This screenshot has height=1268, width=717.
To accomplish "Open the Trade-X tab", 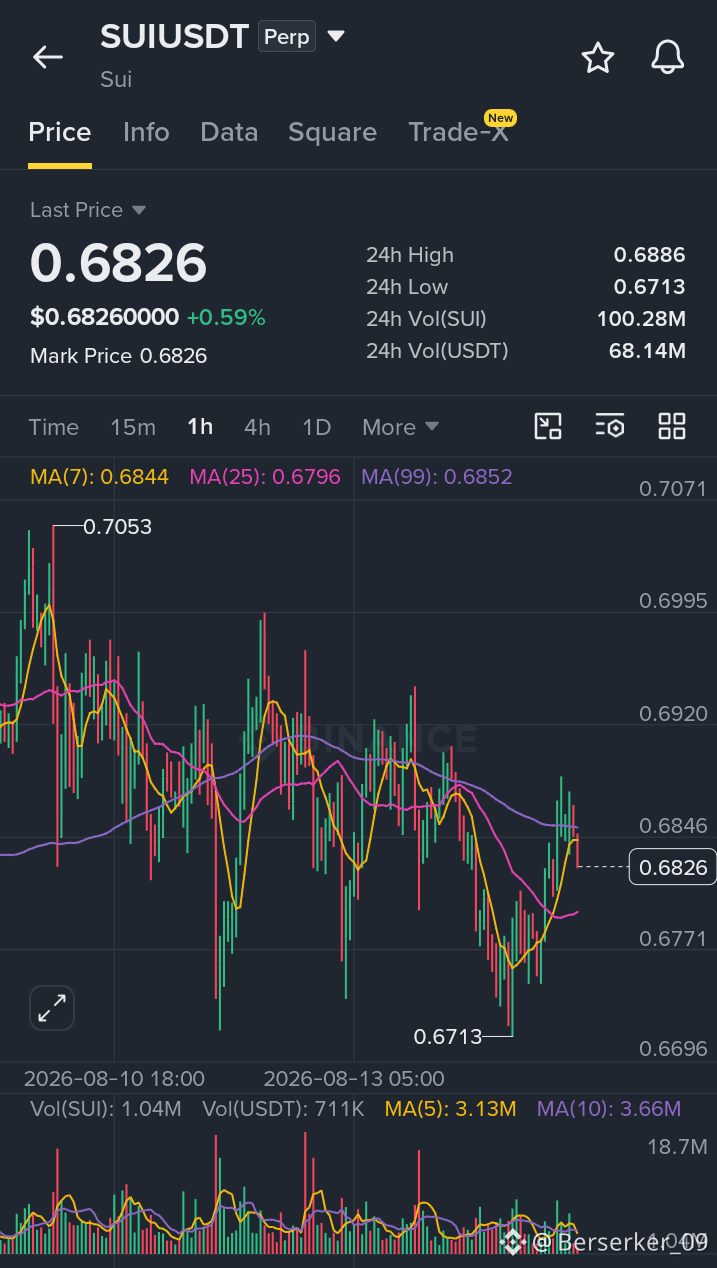I will 459,132.
